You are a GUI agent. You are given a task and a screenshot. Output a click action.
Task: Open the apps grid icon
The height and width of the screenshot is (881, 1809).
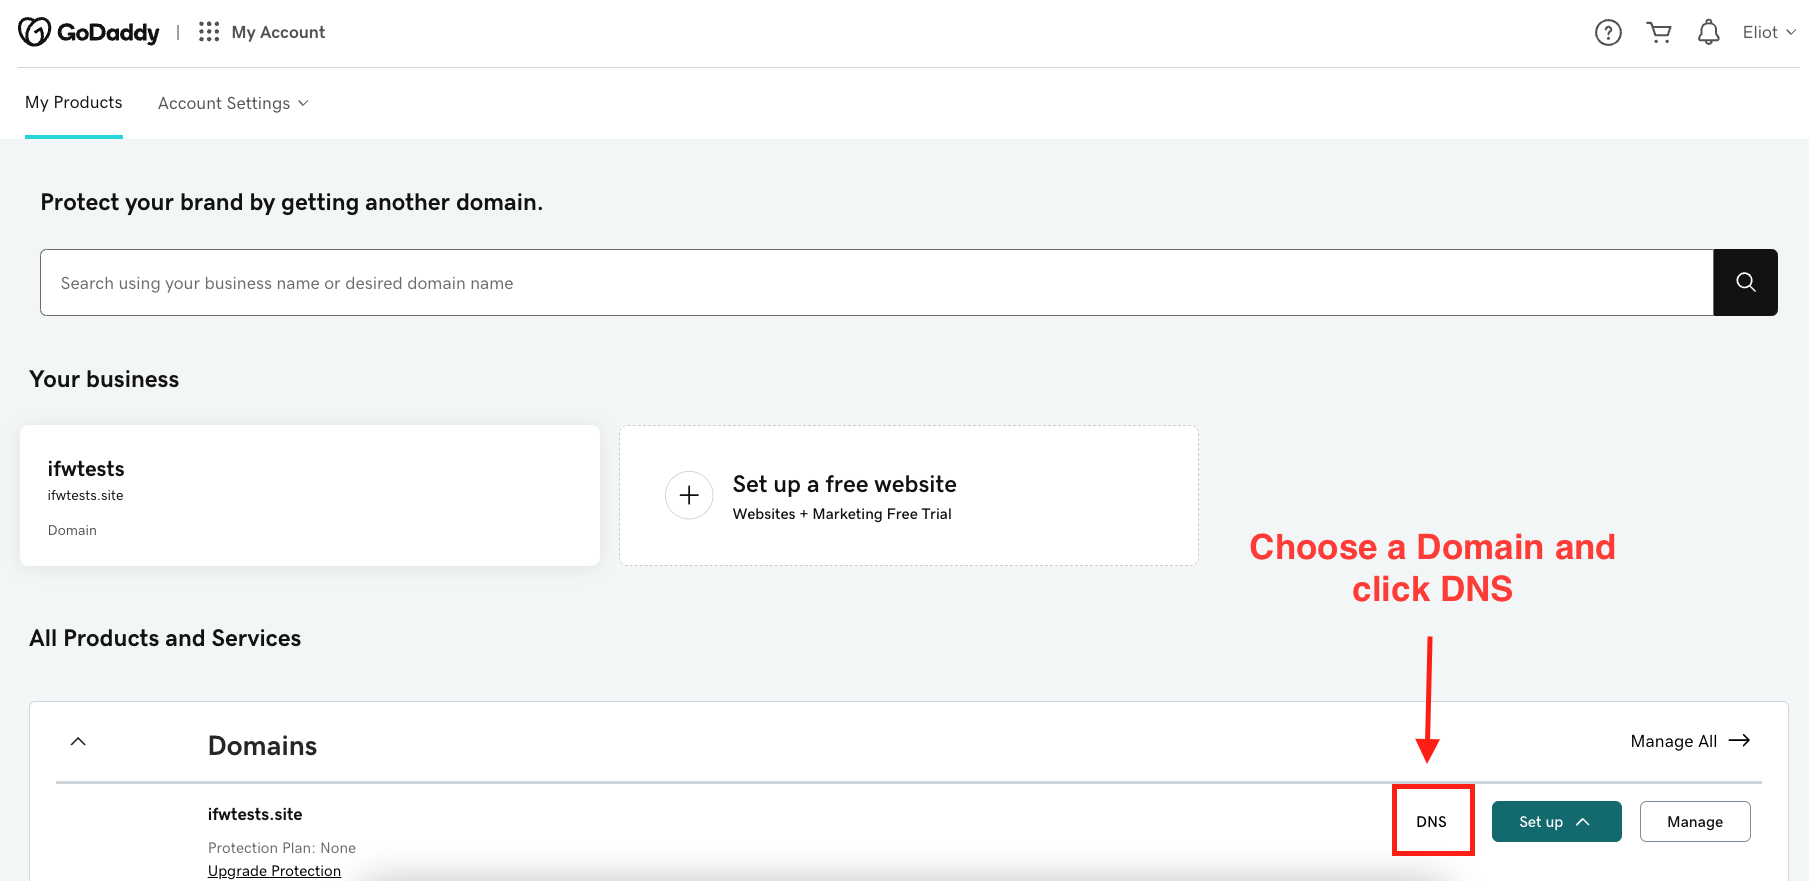point(209,32)
